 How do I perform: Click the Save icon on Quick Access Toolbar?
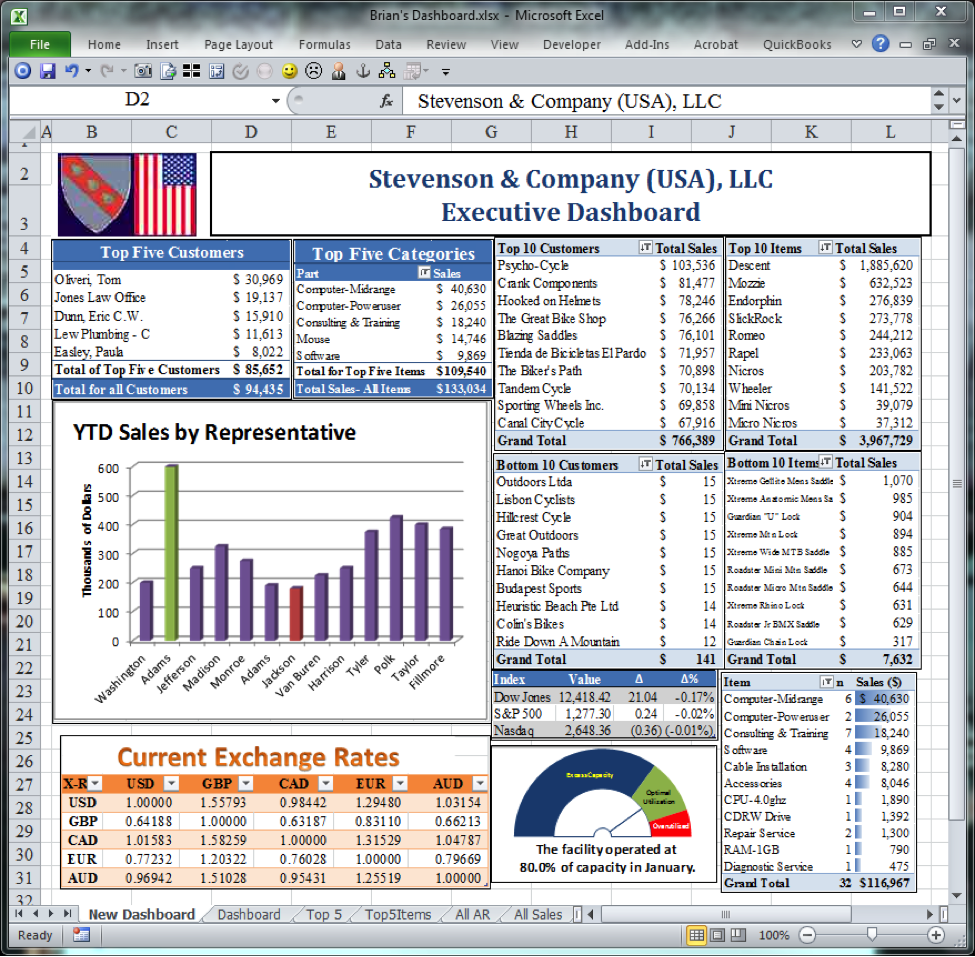click(x=47, y=71)
